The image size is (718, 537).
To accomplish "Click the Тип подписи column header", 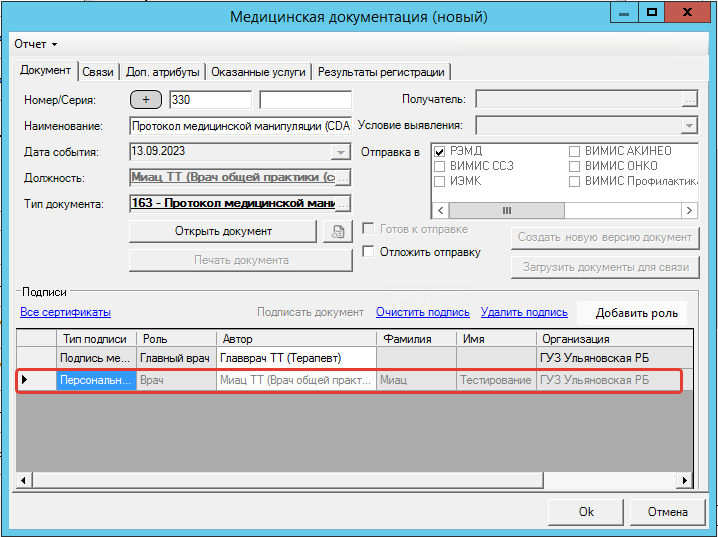I will coord(96,339).
